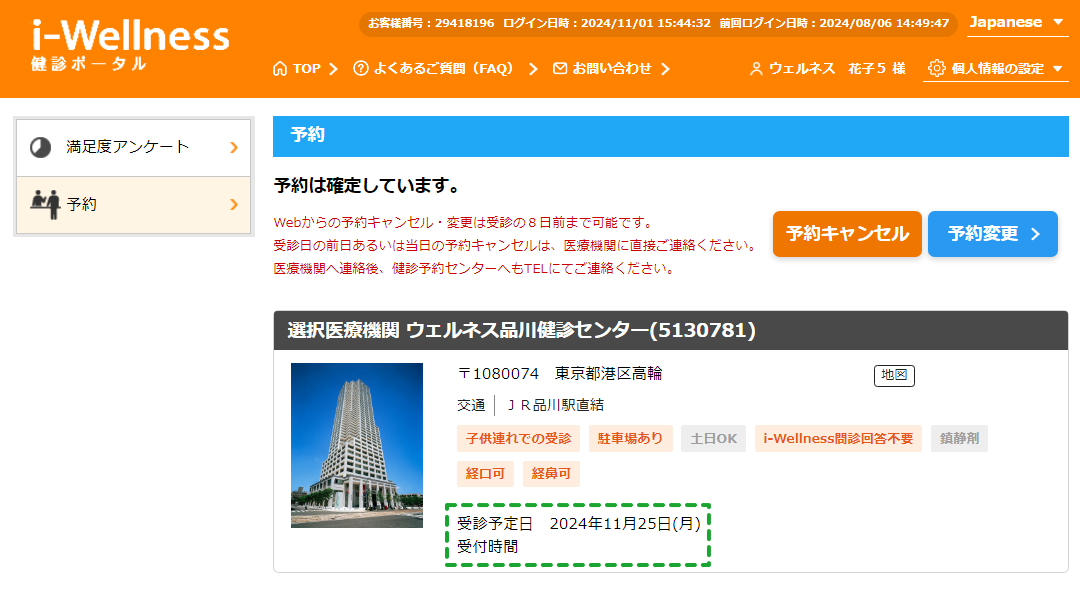Viewport: 1080px width, 608px height.
Task: Open よくあるご質問 (FAQ) page
Action: pyautogui.click(x=444, y=69)
